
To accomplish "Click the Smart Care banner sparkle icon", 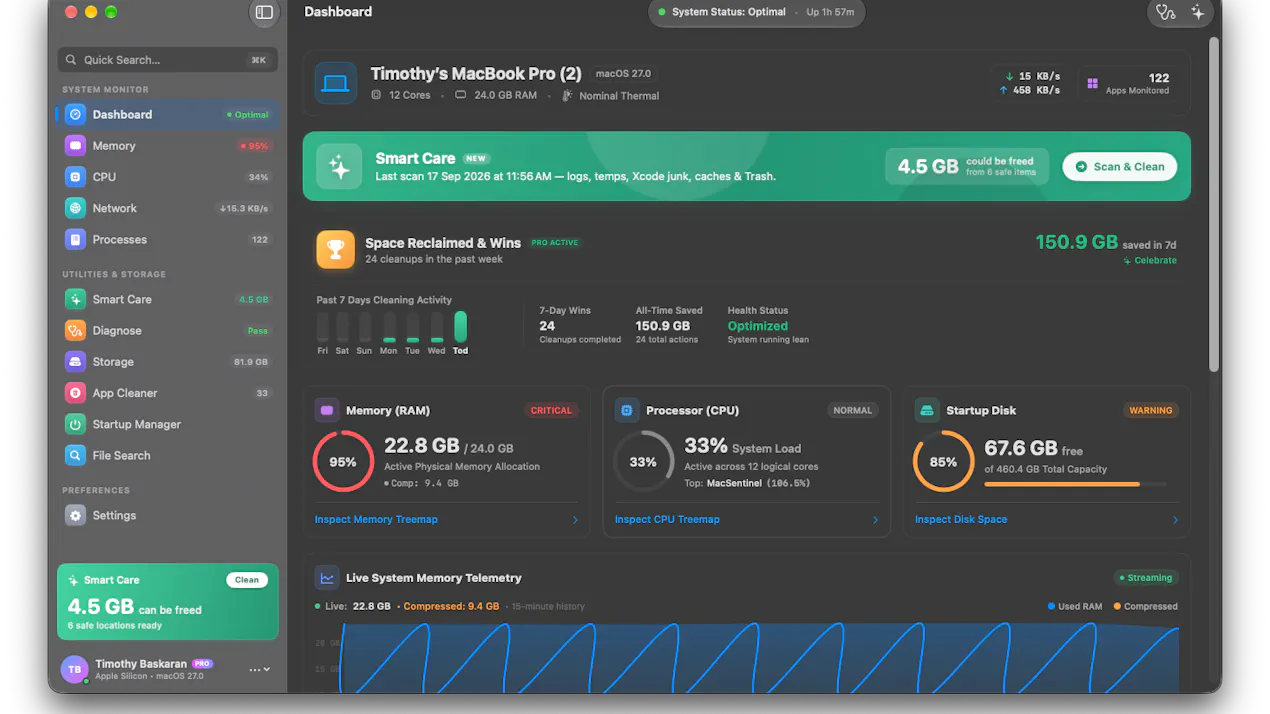I will 339,167.
